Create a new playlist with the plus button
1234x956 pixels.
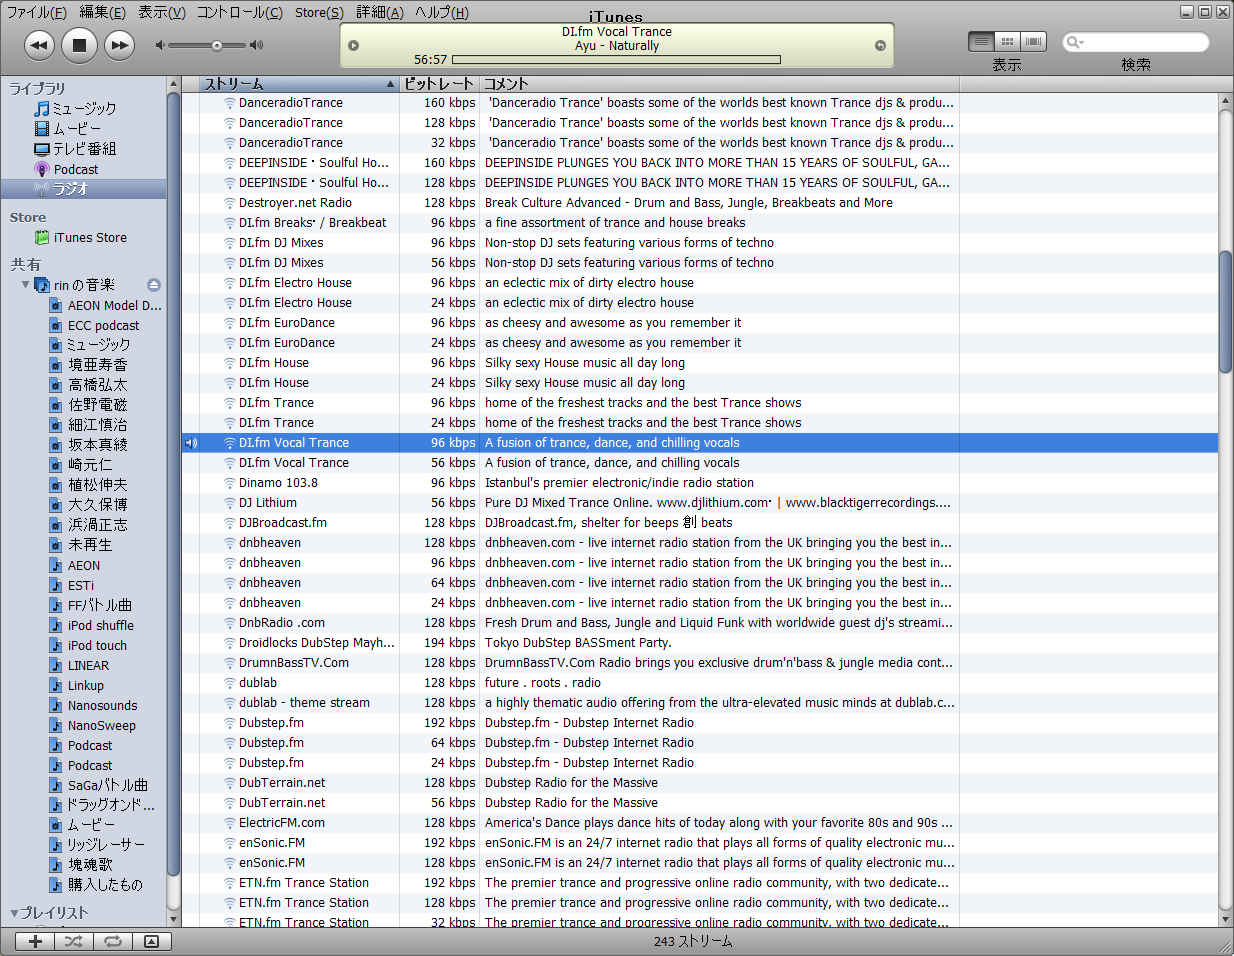[x=35, y=941]
